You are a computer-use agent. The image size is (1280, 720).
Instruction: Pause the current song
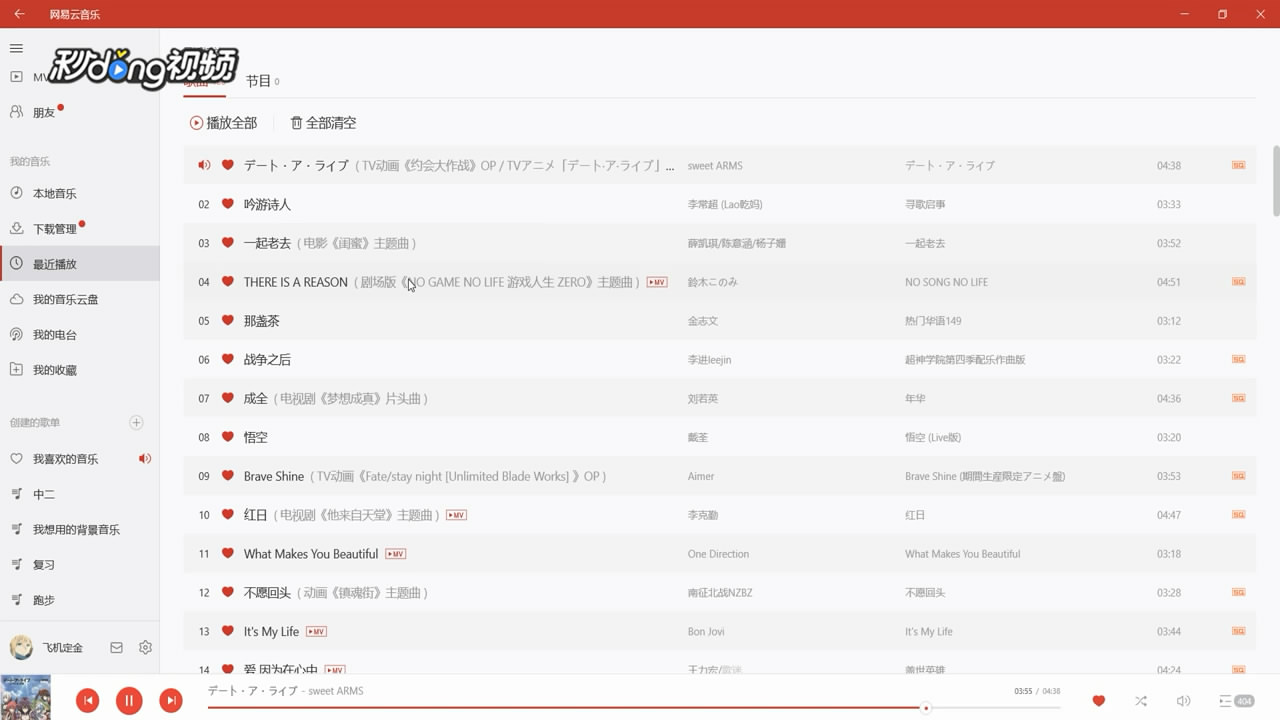click(129, 701)
